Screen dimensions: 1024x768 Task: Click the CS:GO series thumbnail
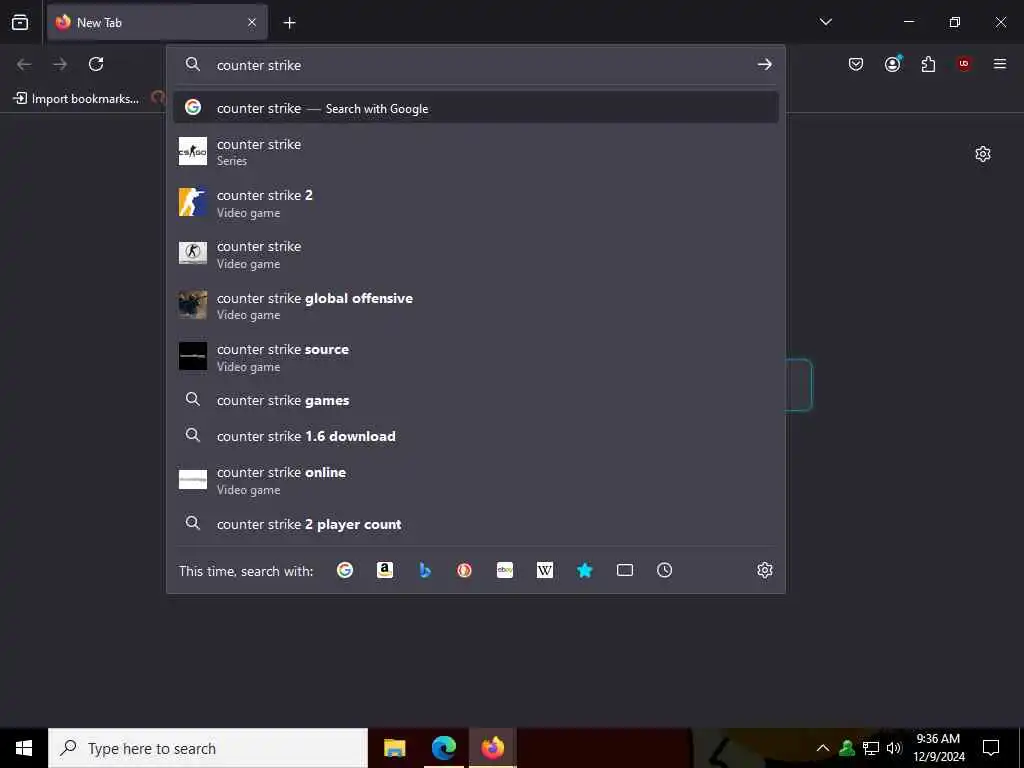point(193,152)
